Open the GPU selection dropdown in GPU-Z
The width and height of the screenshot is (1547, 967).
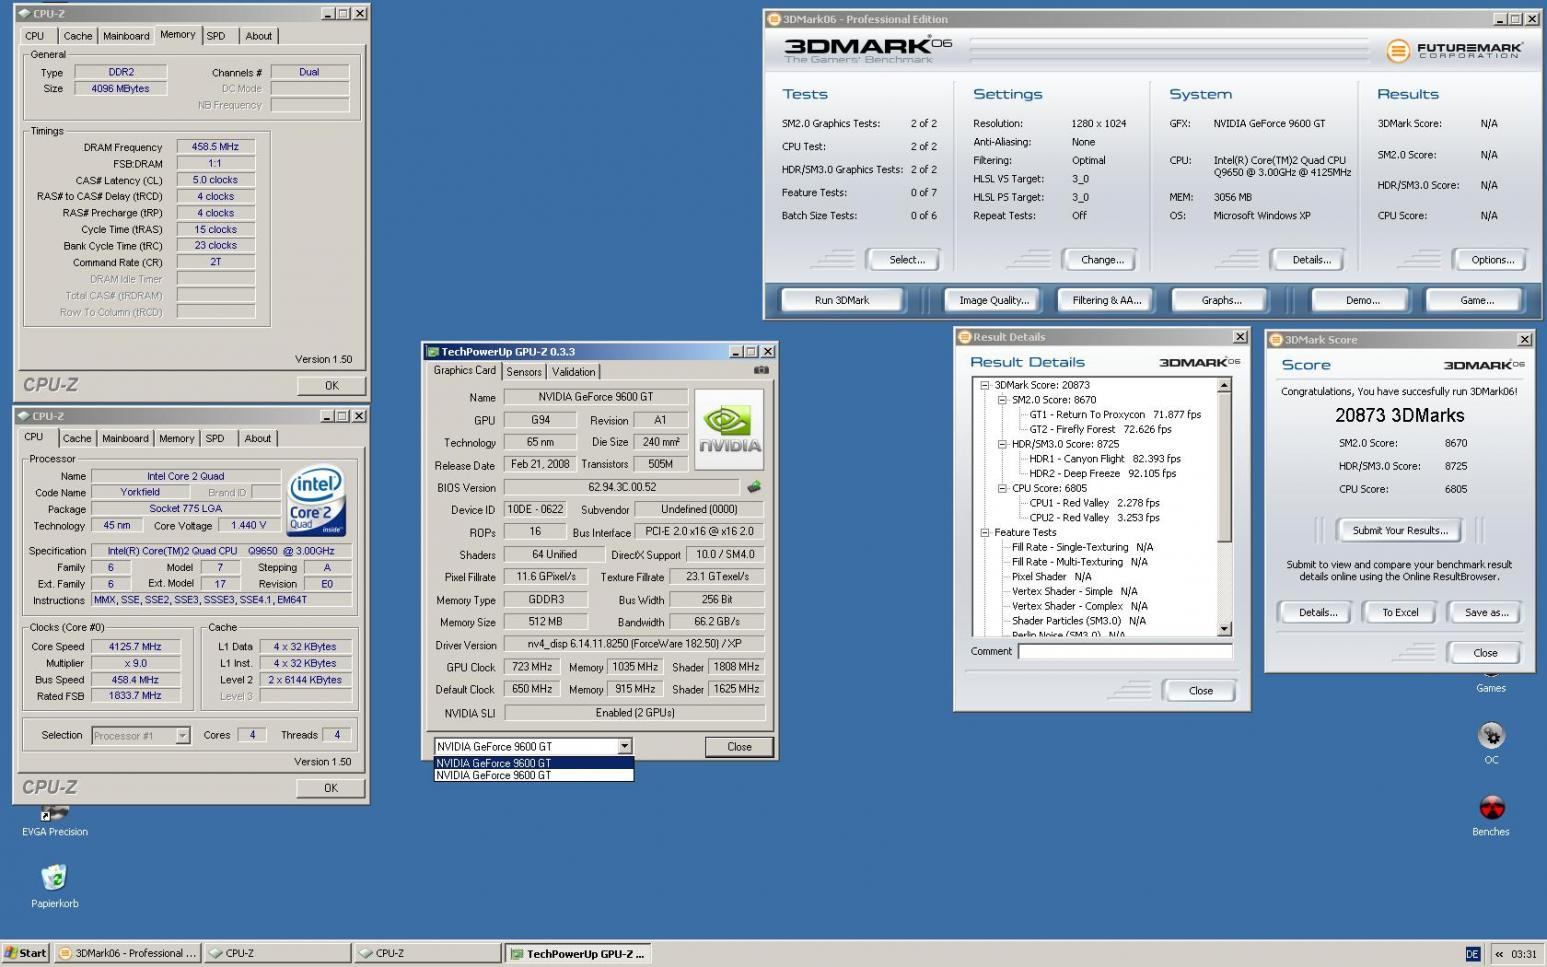624,746
